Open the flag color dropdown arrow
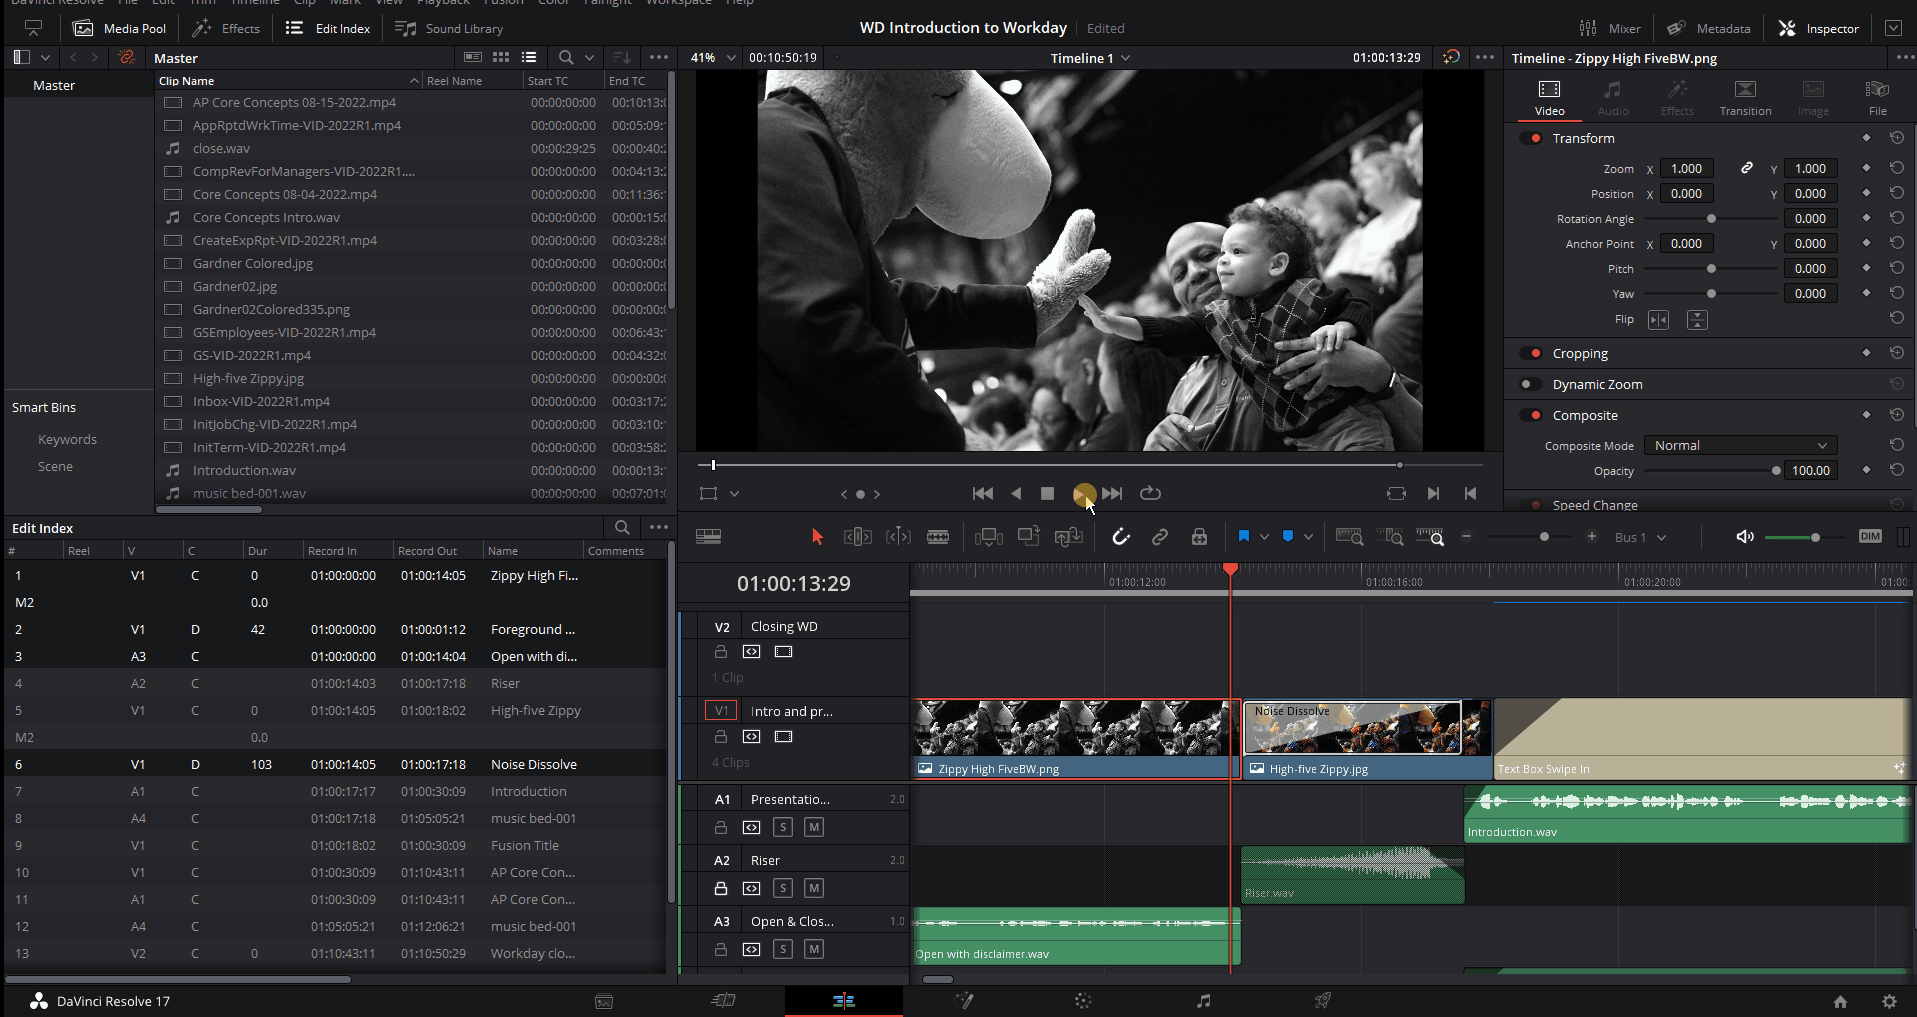Screen dimensions: 1917x1017 tap(1264, 537)
